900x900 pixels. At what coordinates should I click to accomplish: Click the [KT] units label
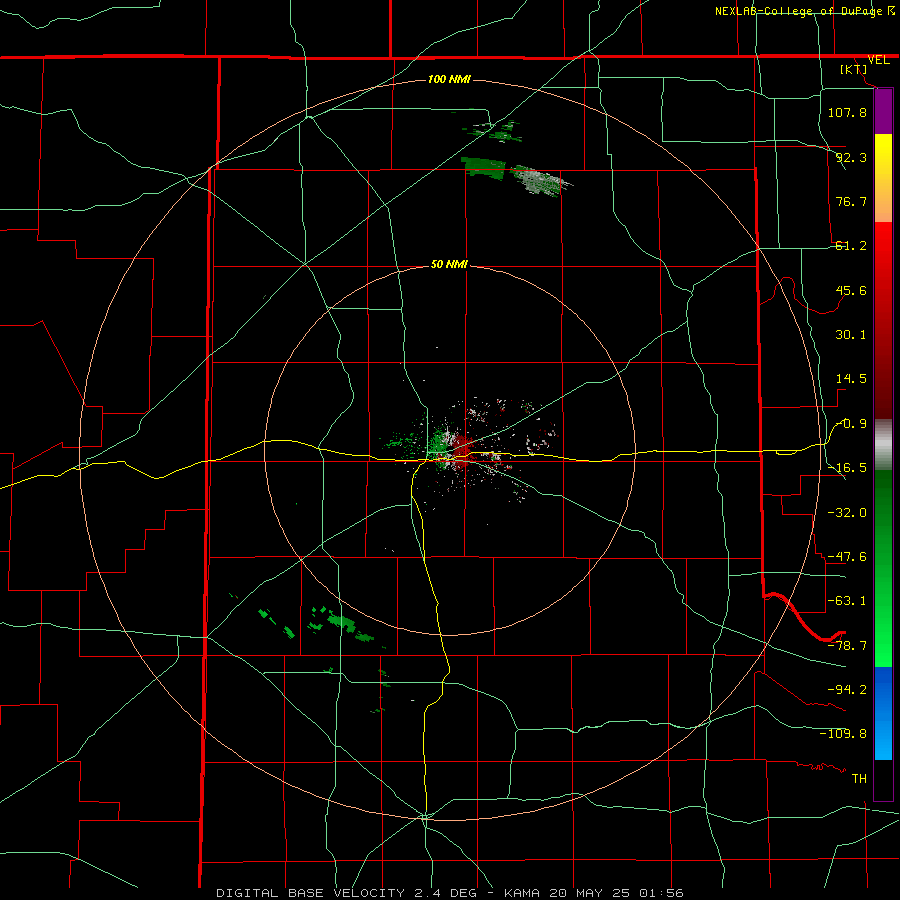[x=854, y=69]
